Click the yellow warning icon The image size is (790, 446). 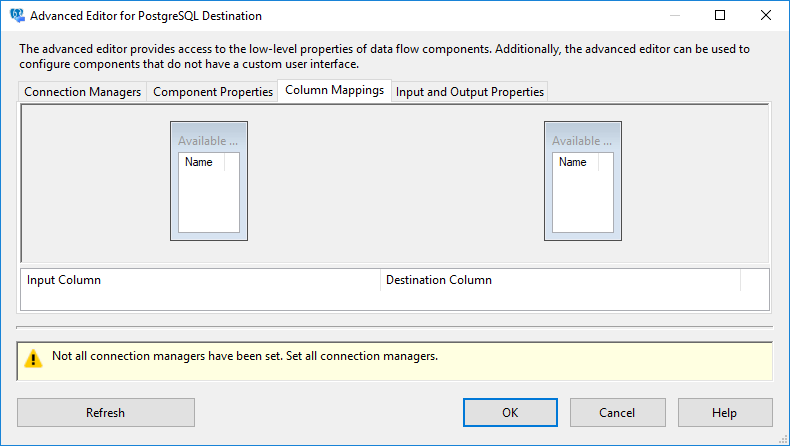pos(33,358)
